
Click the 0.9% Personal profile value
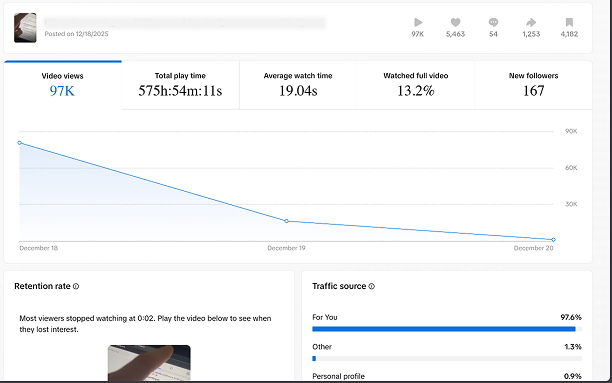[573, 376]
